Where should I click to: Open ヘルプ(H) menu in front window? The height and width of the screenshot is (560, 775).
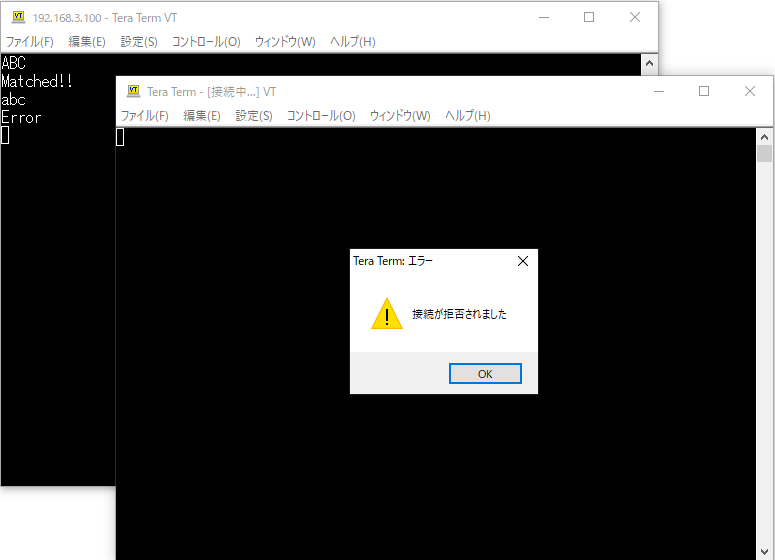468,116
